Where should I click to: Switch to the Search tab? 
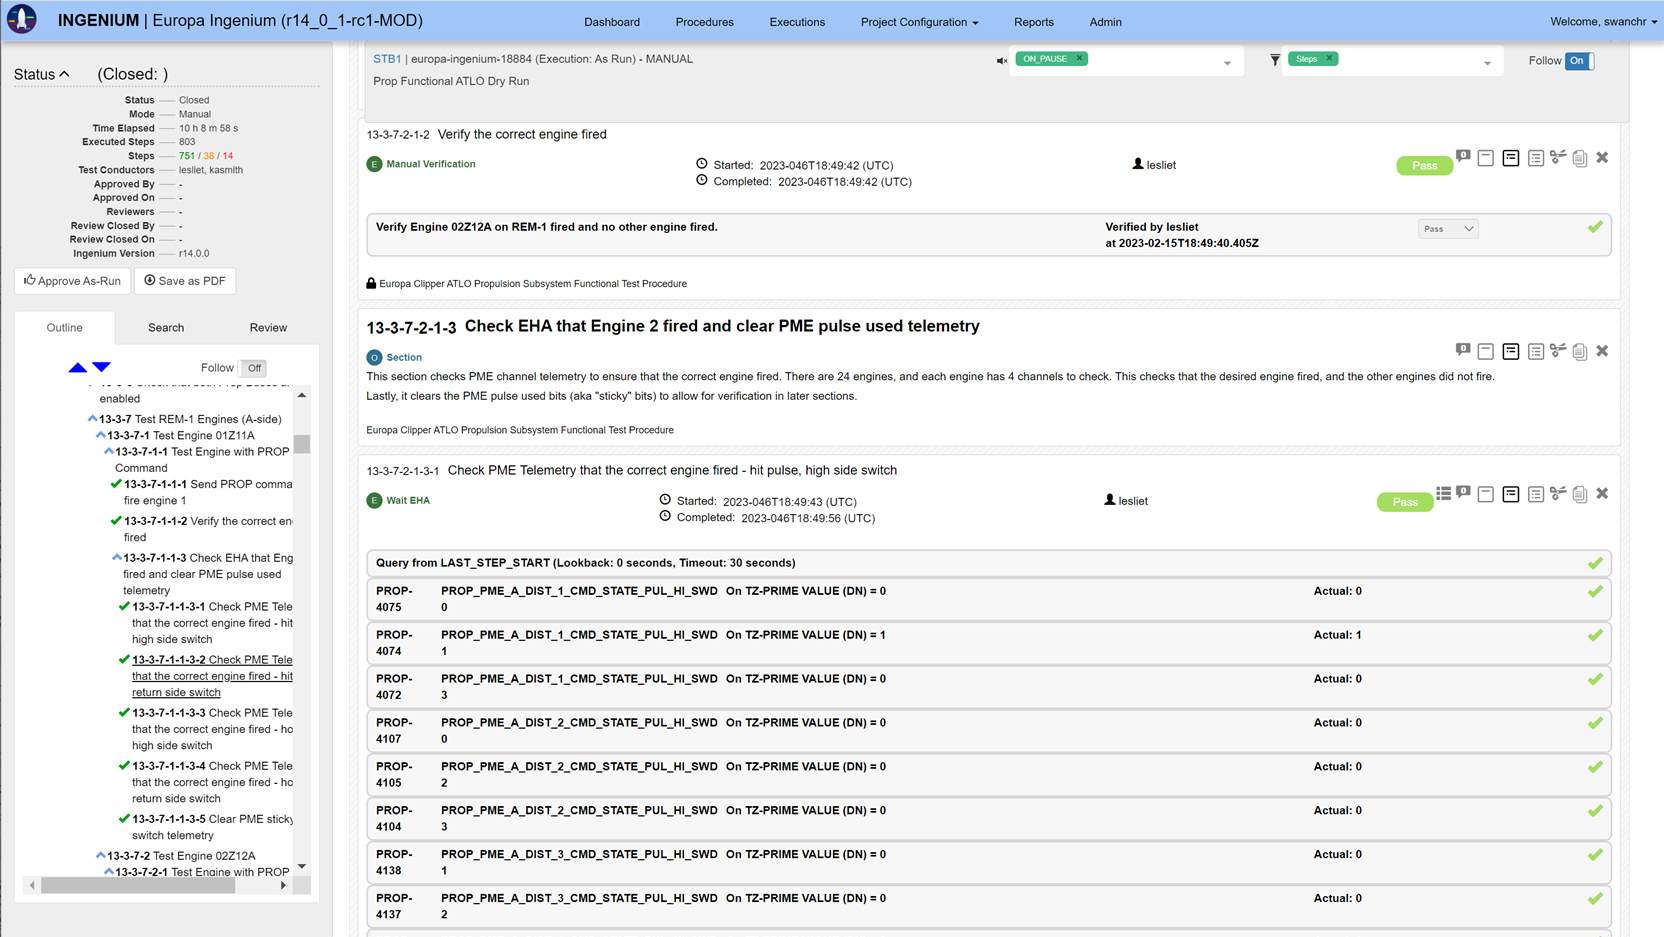(x=166, y=328)
